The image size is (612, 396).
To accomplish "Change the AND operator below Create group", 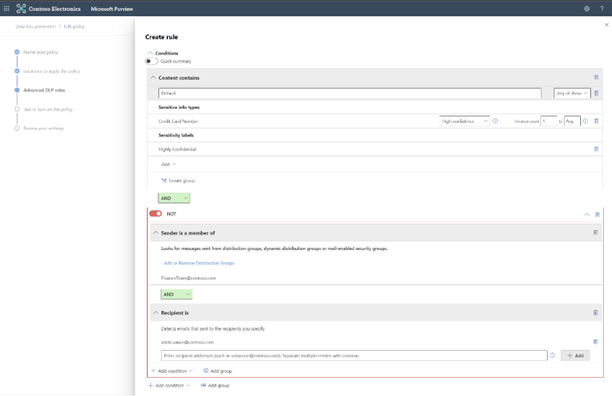I will 174,198.
